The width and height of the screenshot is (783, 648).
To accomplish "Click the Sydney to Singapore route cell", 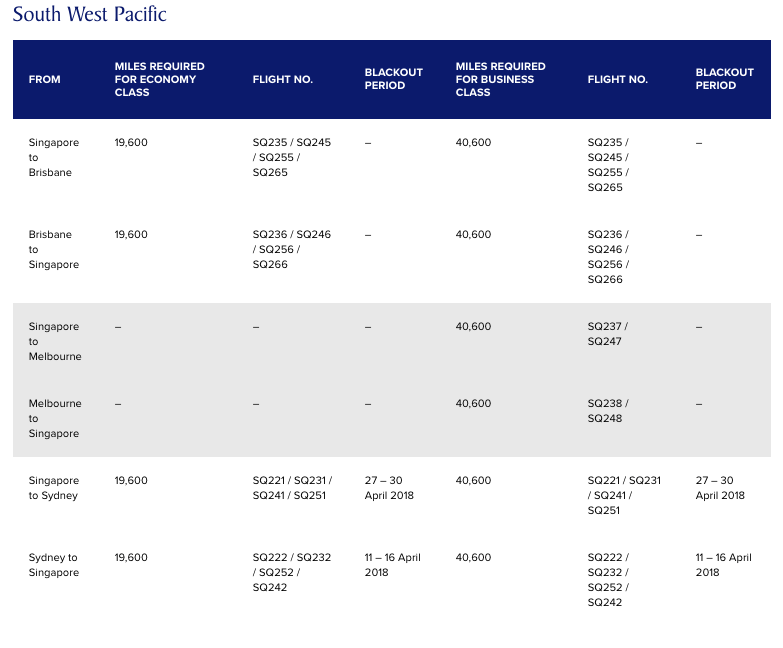I will tap(54, 565).
